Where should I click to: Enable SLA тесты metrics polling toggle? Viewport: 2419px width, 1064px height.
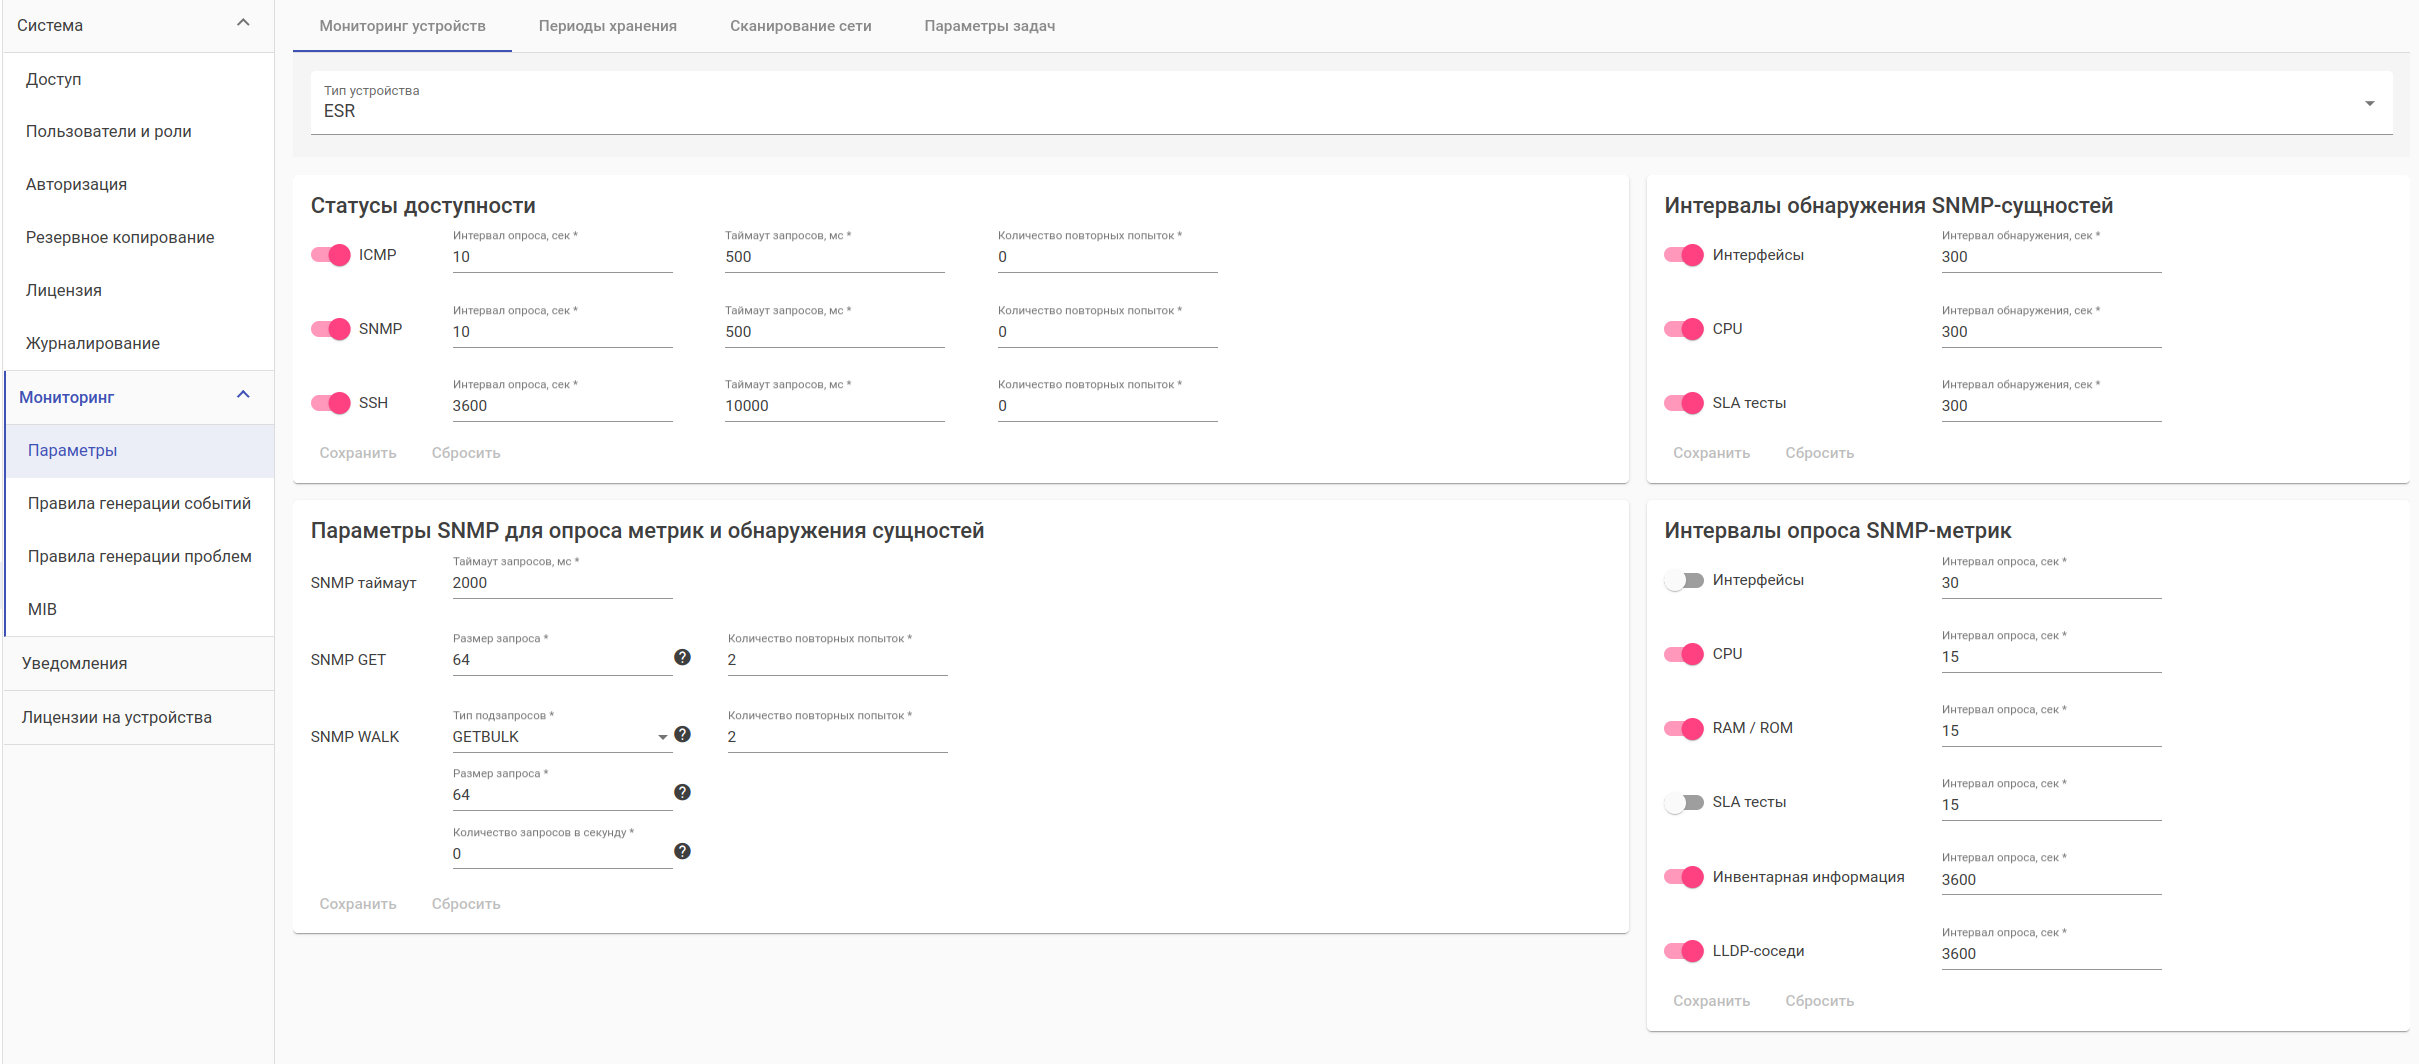coord(1684,802)
